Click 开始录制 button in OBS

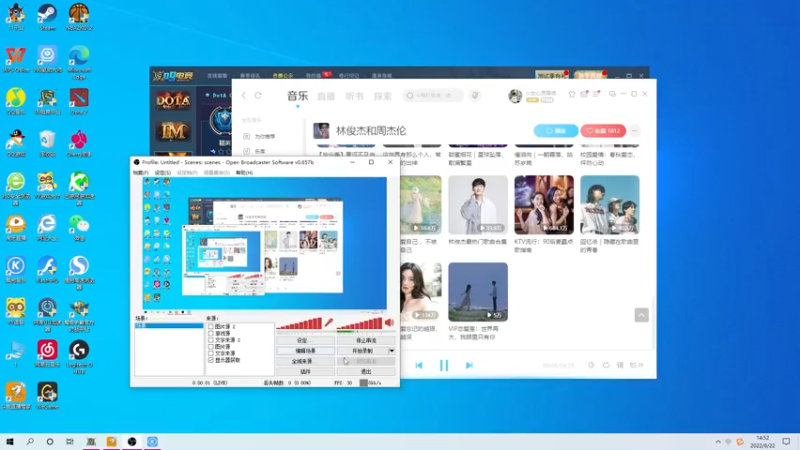[x=362, y=351]
